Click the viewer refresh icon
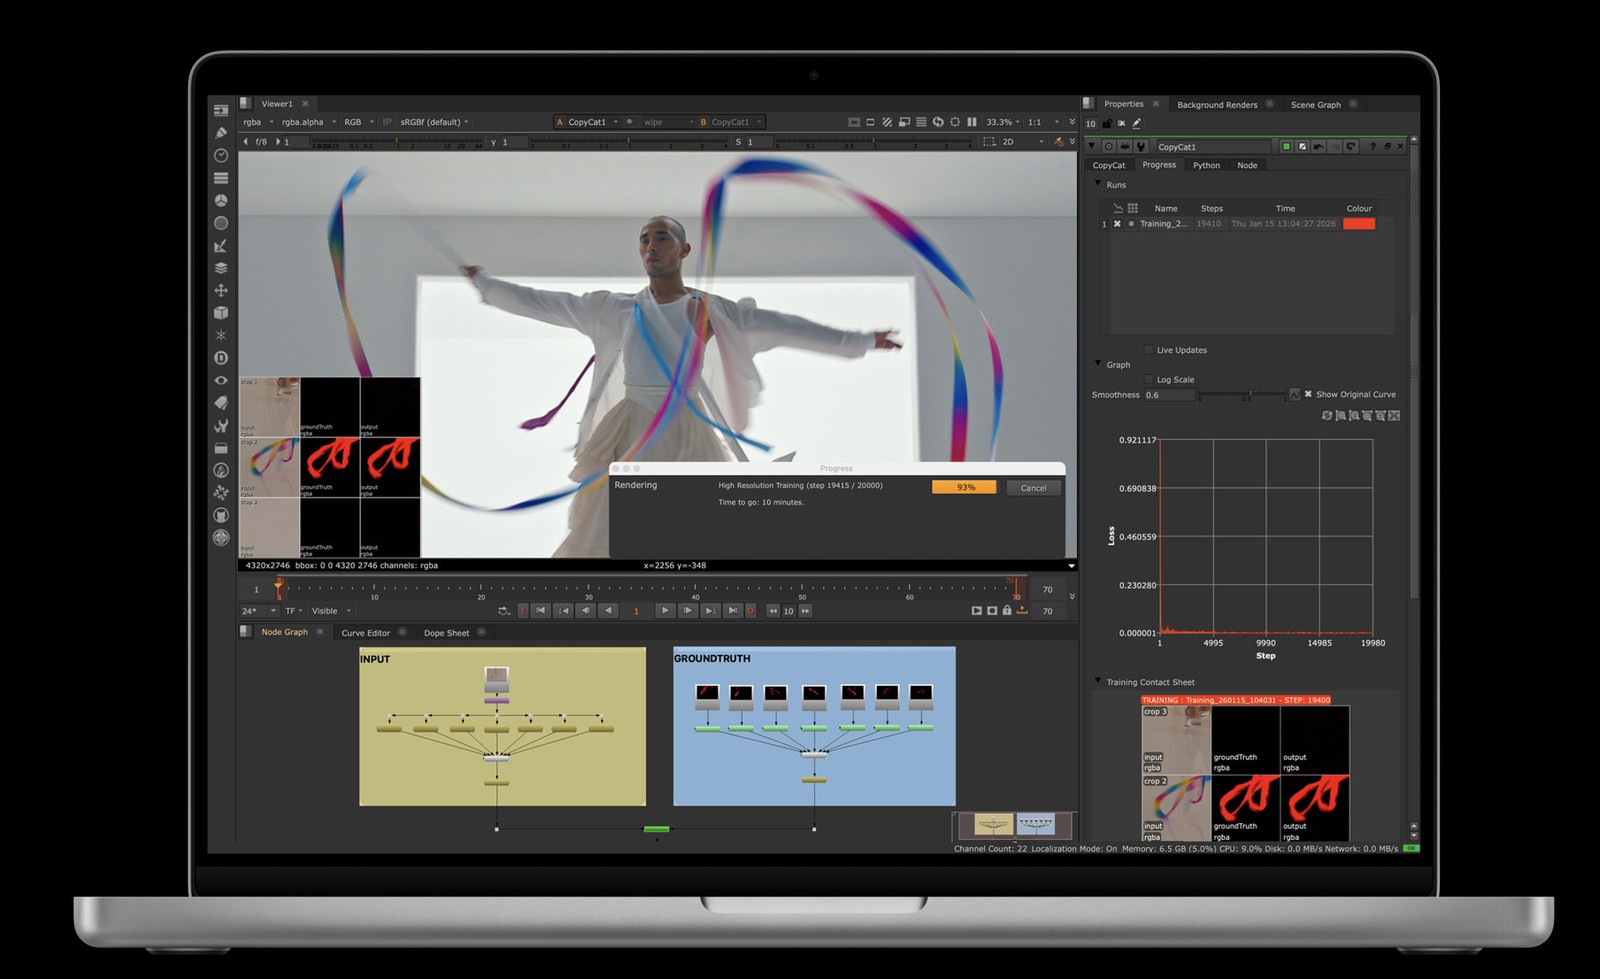Screen dimensions: 1600x979 [938, 122]
